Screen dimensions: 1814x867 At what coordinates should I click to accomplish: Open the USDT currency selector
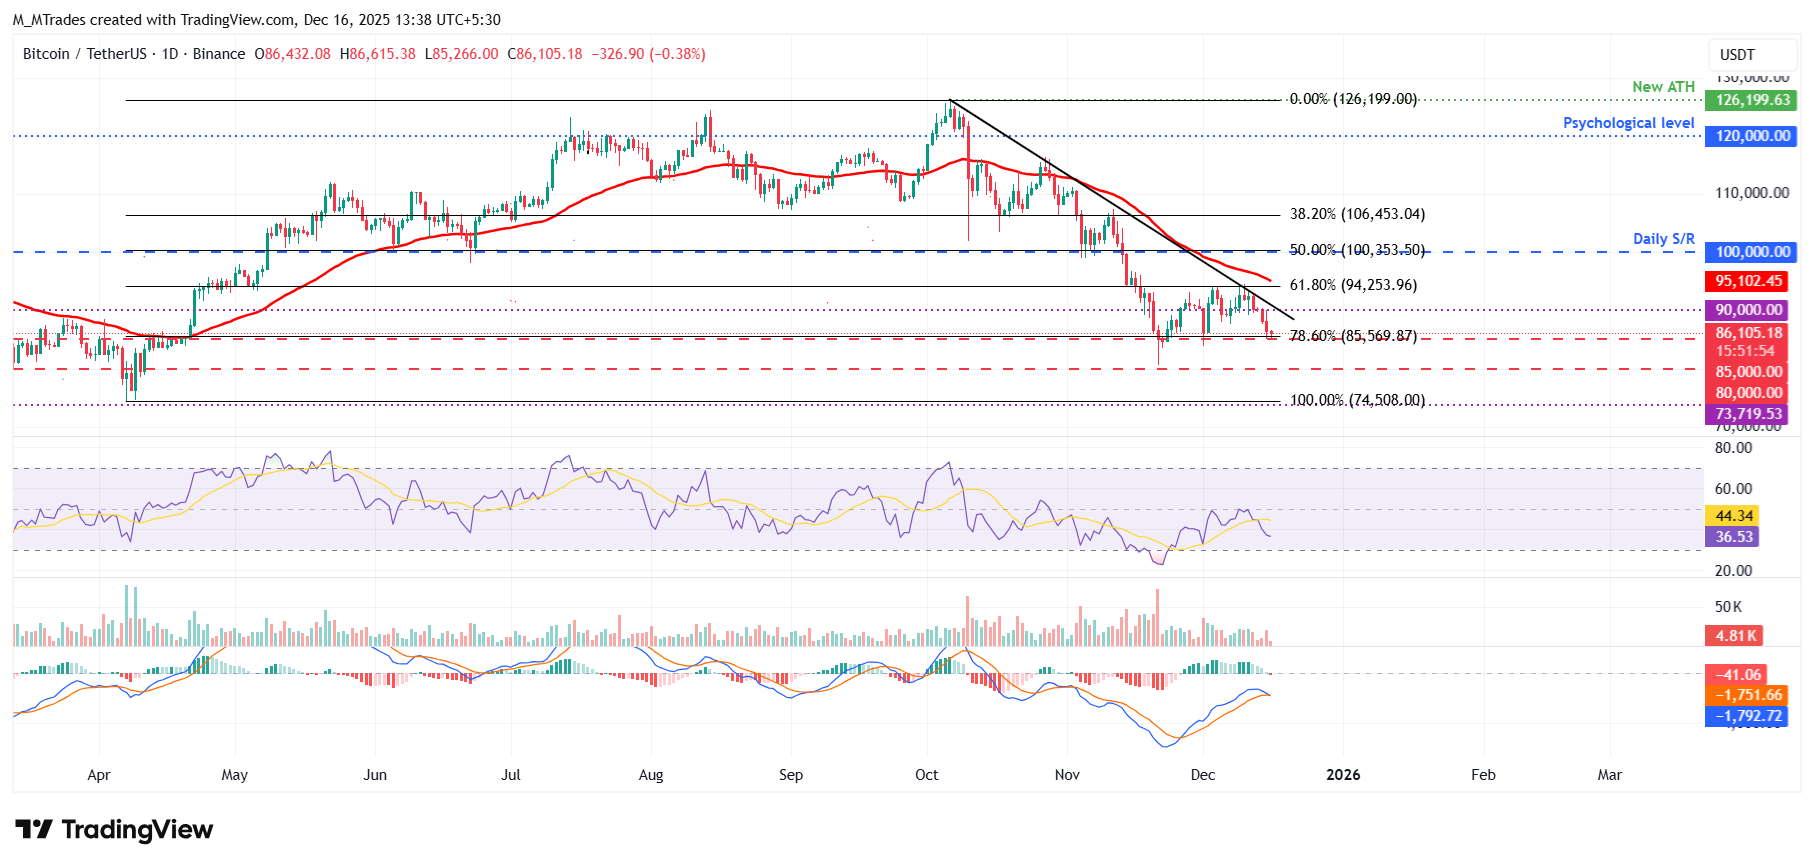[x=1737, y=55]
